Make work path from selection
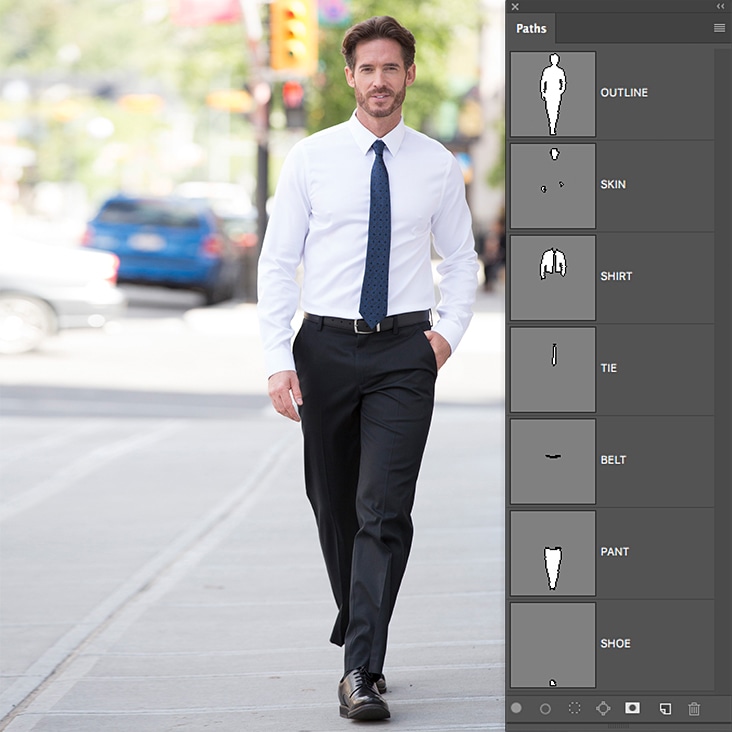Screen dimensions: 732x732 603,708
